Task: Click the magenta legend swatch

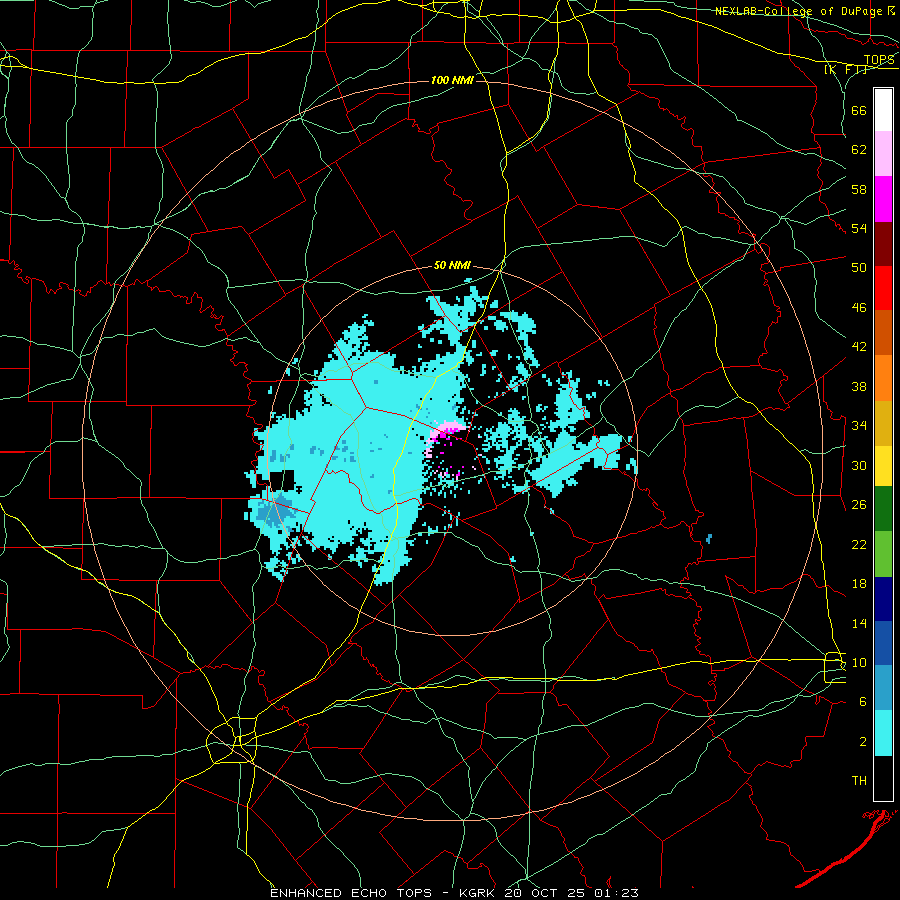Action: click(x=883, y=199)
